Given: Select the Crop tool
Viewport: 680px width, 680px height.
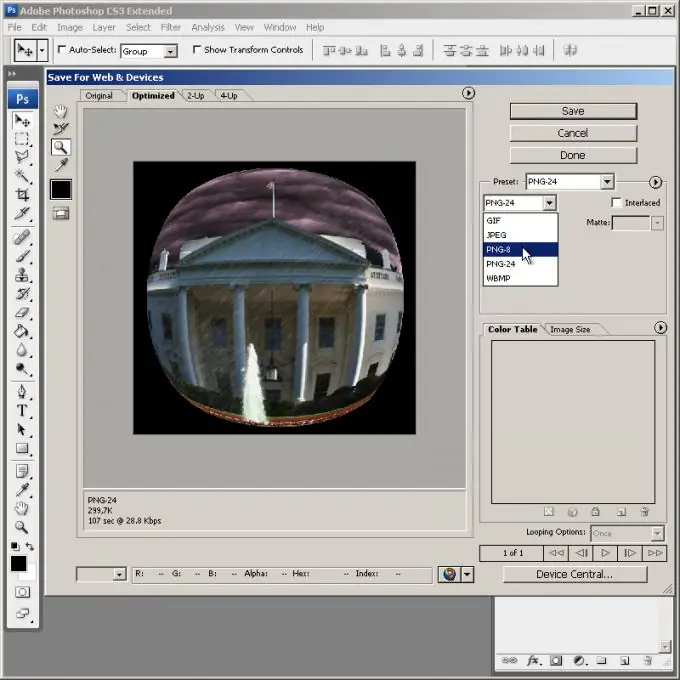Looking at the screenshot, I should 22,194.
